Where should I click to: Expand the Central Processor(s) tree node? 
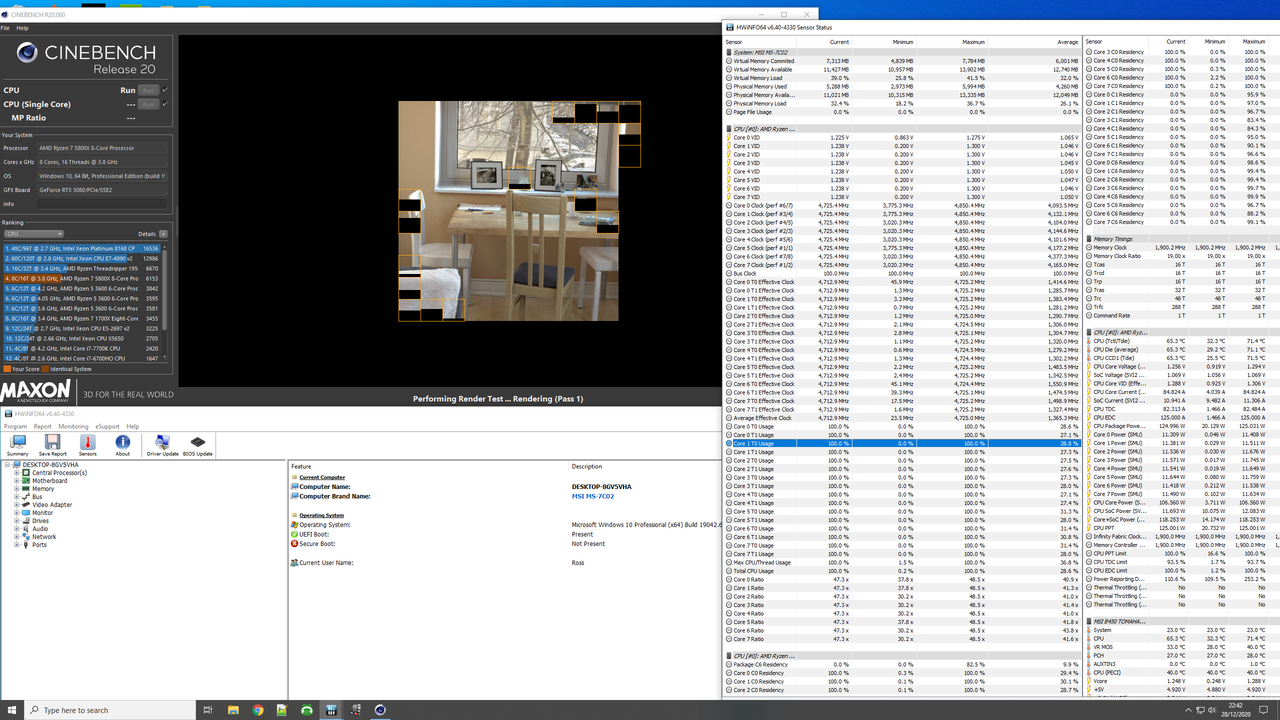(x=17, y=473)
